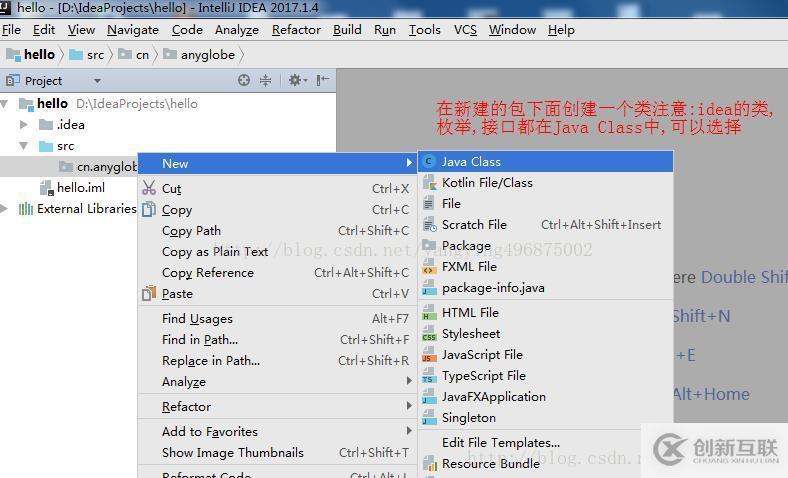Image resolution: width=788 pixels, height=478 pixels.
Task: Click the Paste clipboard icon
Action: tap(149, 293)
